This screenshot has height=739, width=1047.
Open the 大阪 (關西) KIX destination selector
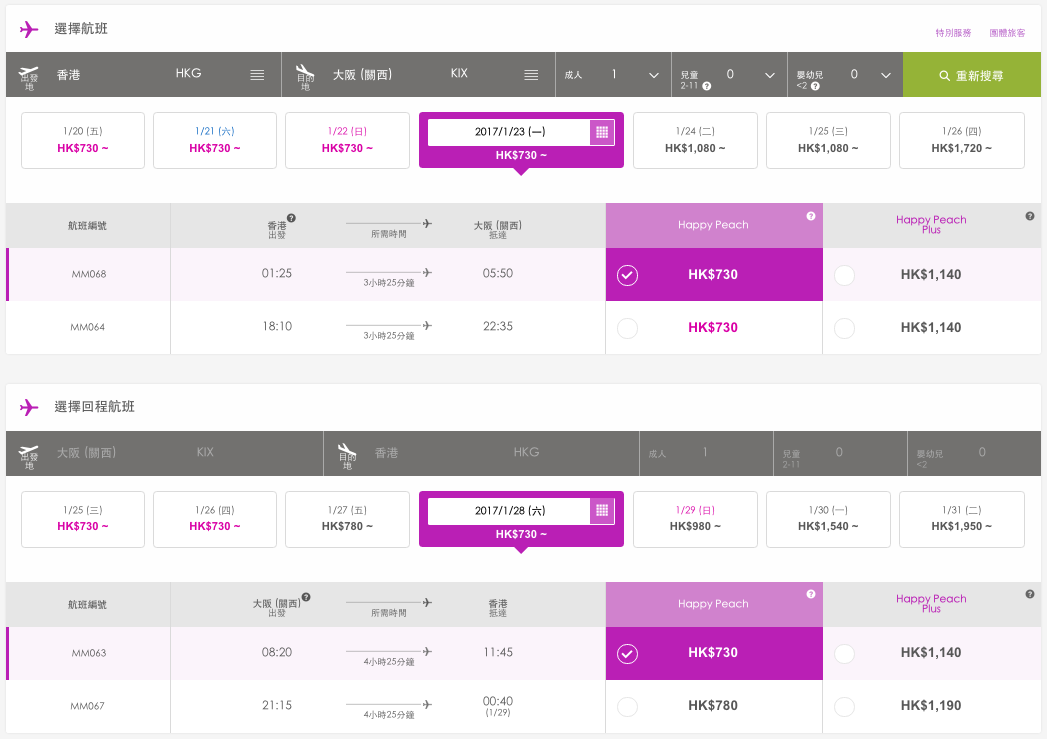pyautogui.click(x=419, y=75)
